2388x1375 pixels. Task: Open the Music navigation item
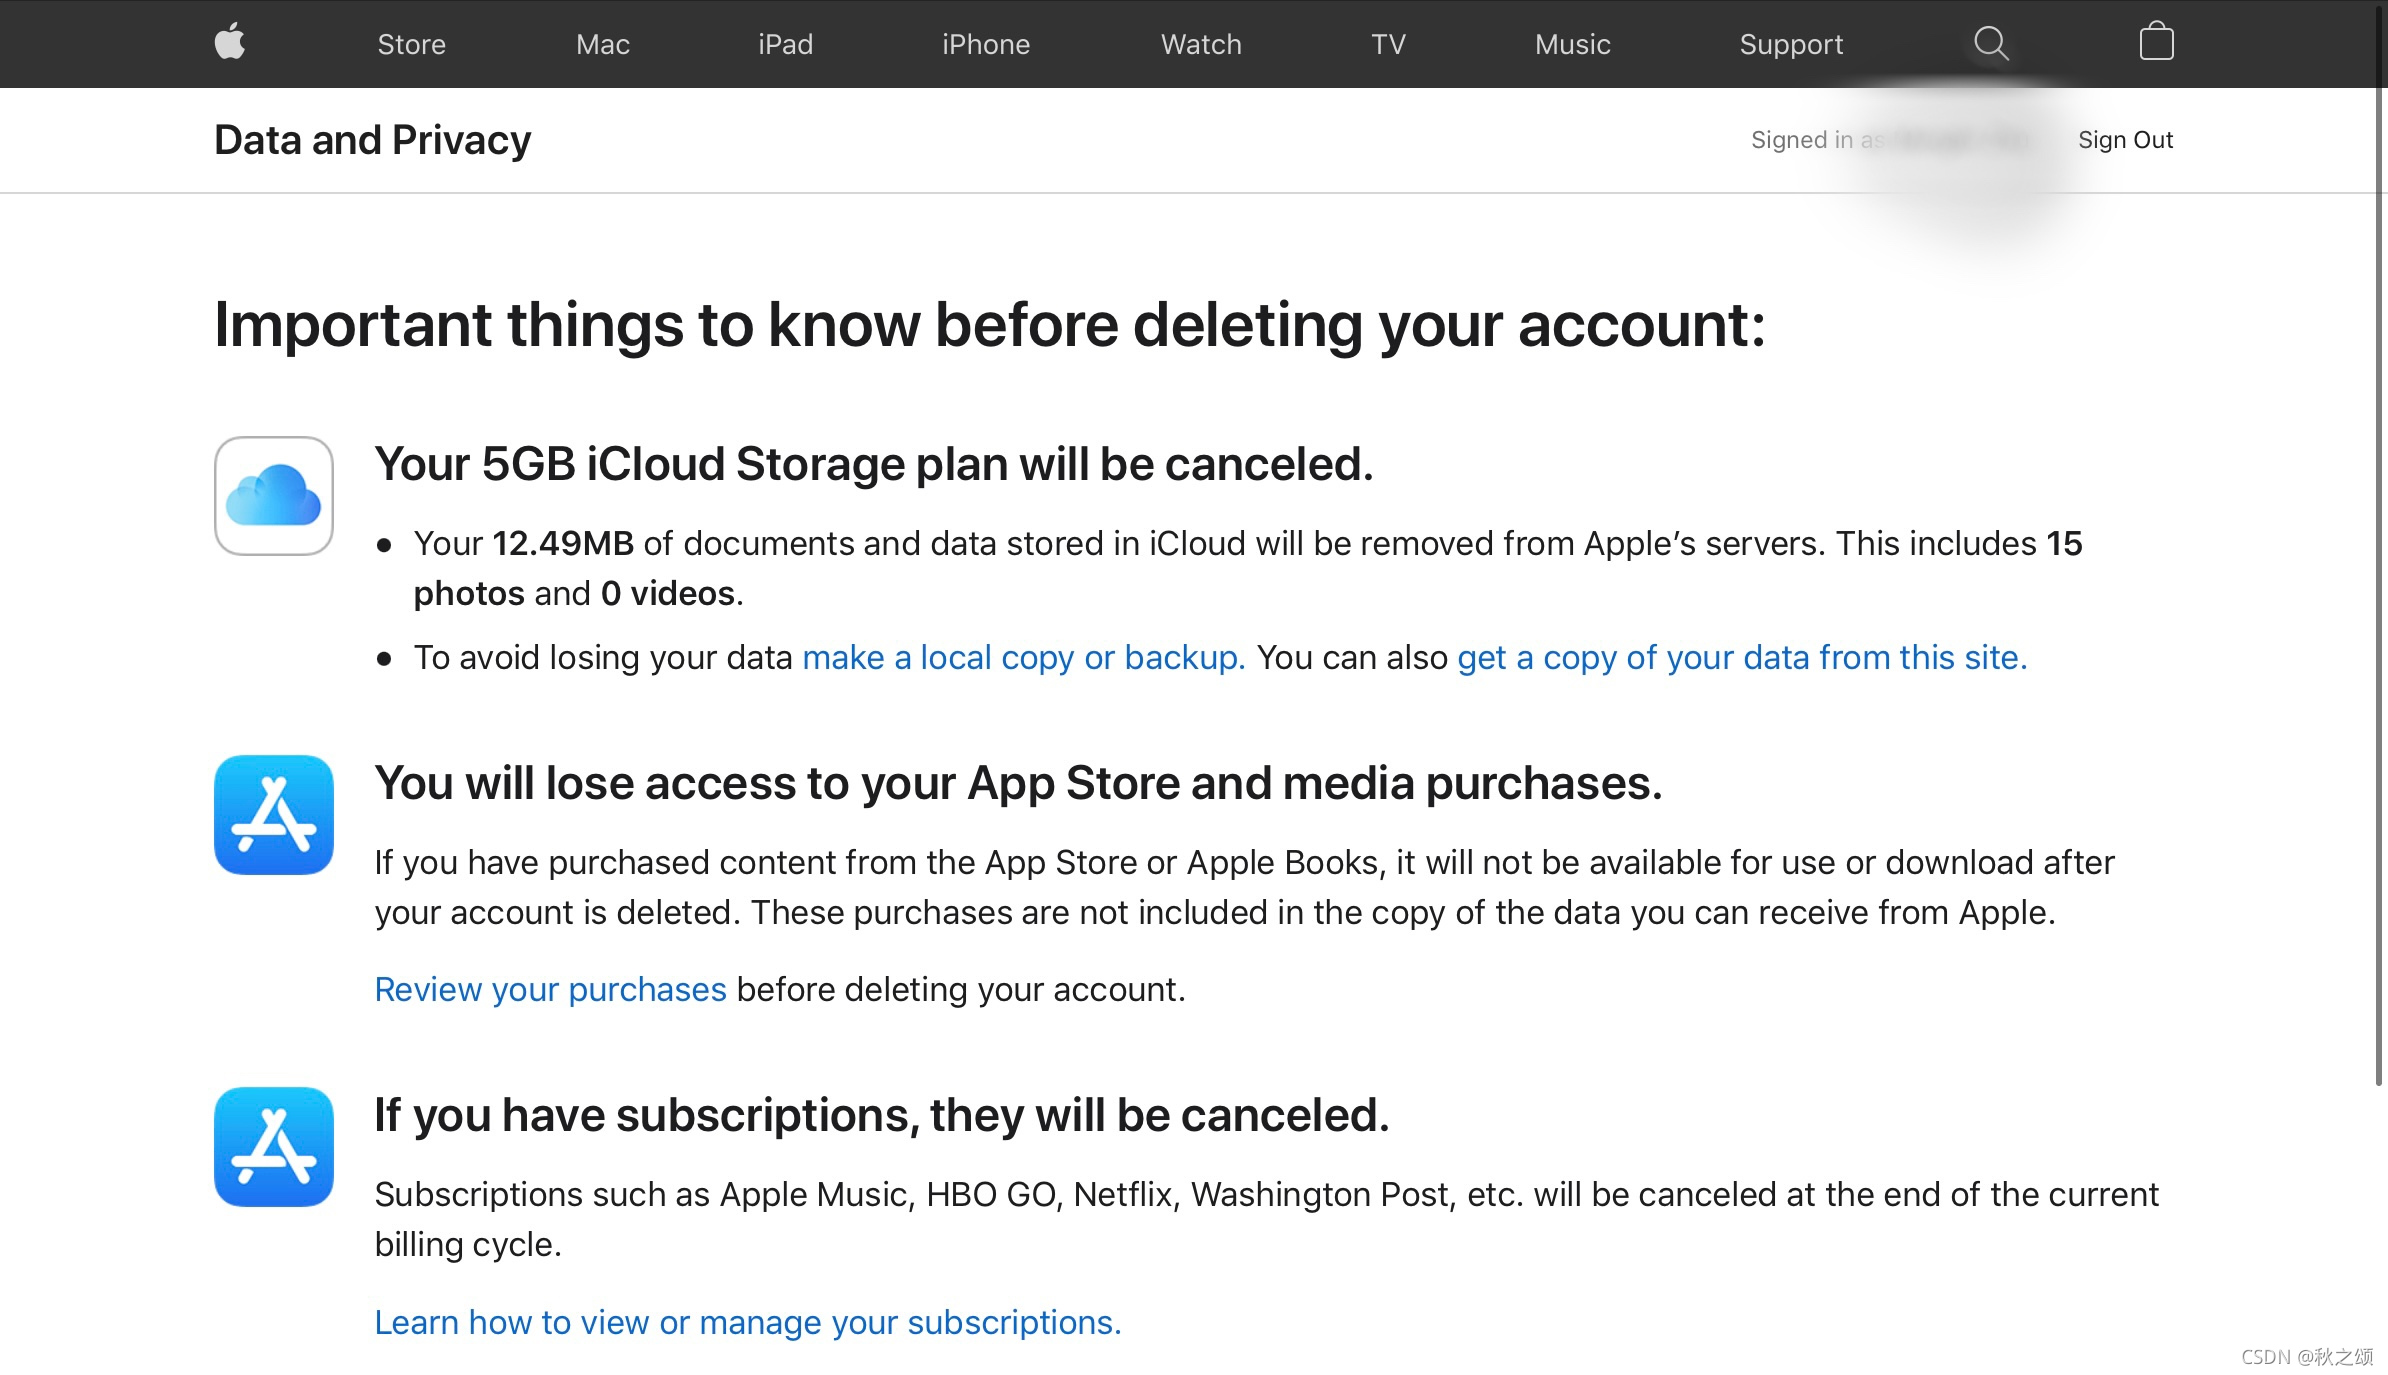click(x=1572, y=44)
